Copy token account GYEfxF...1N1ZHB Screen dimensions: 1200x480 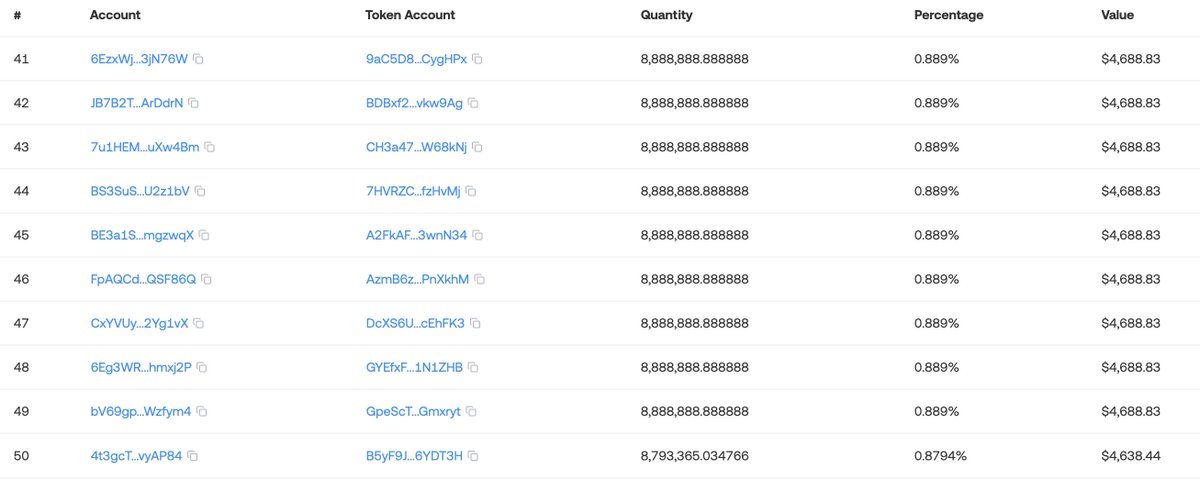[x=473, y=367]
